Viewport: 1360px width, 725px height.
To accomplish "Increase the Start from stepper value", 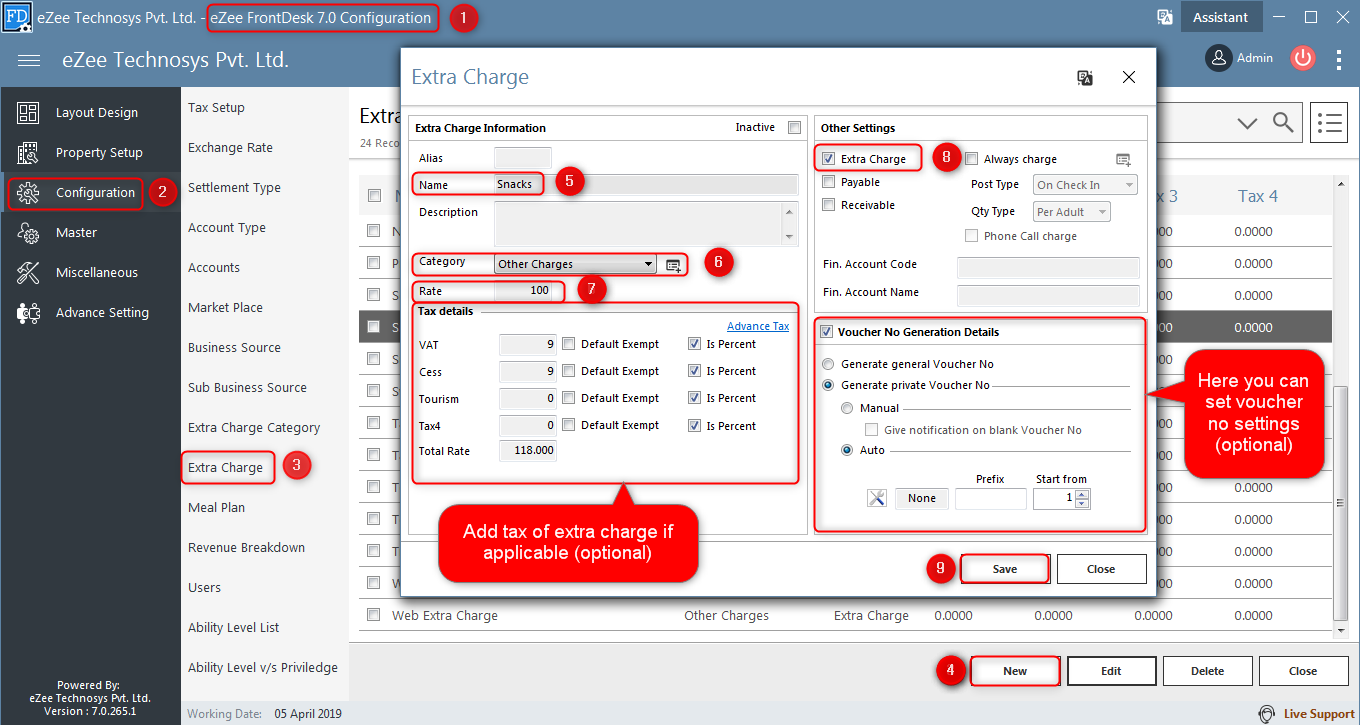I will click(1082, 494).
